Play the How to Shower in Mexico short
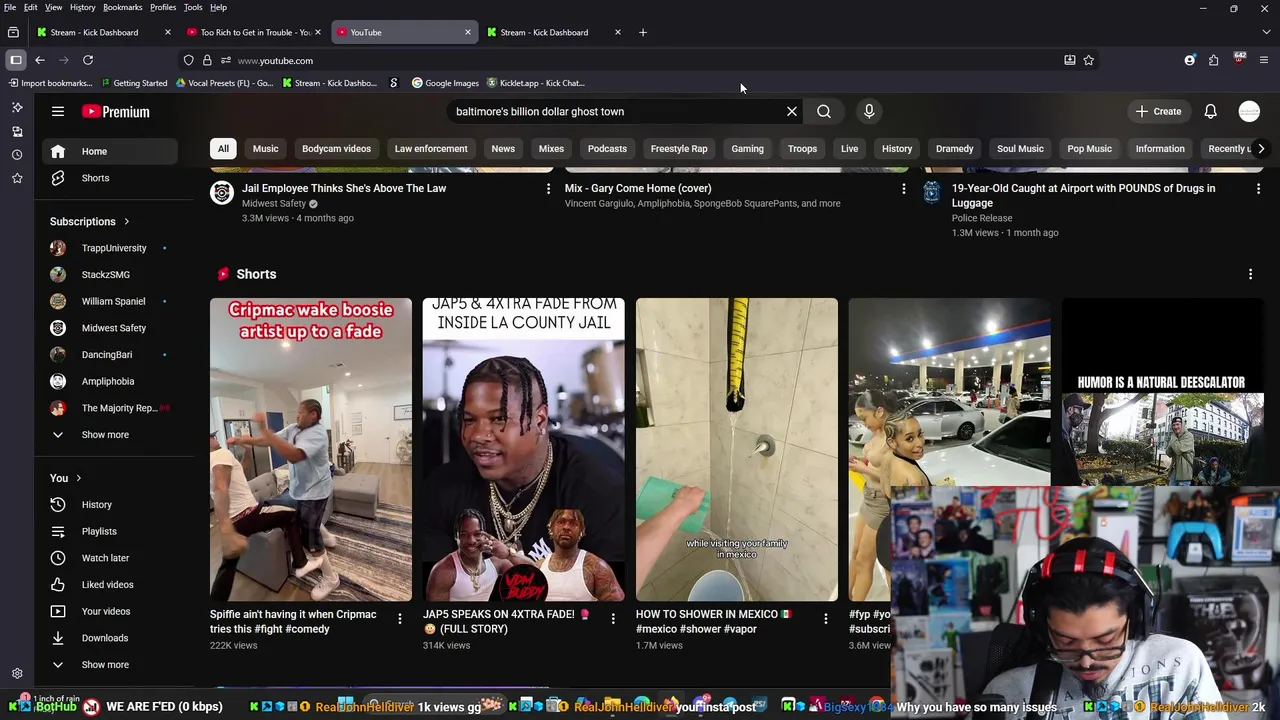This screenshot has height=720, width=1280. (737, 449)
